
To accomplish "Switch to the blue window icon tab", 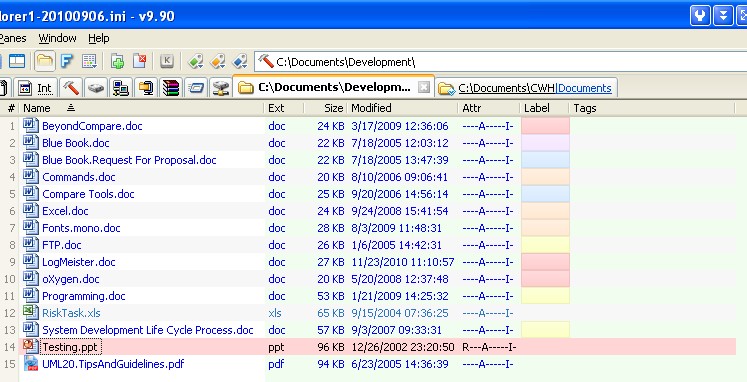I will tap(196, 88).
